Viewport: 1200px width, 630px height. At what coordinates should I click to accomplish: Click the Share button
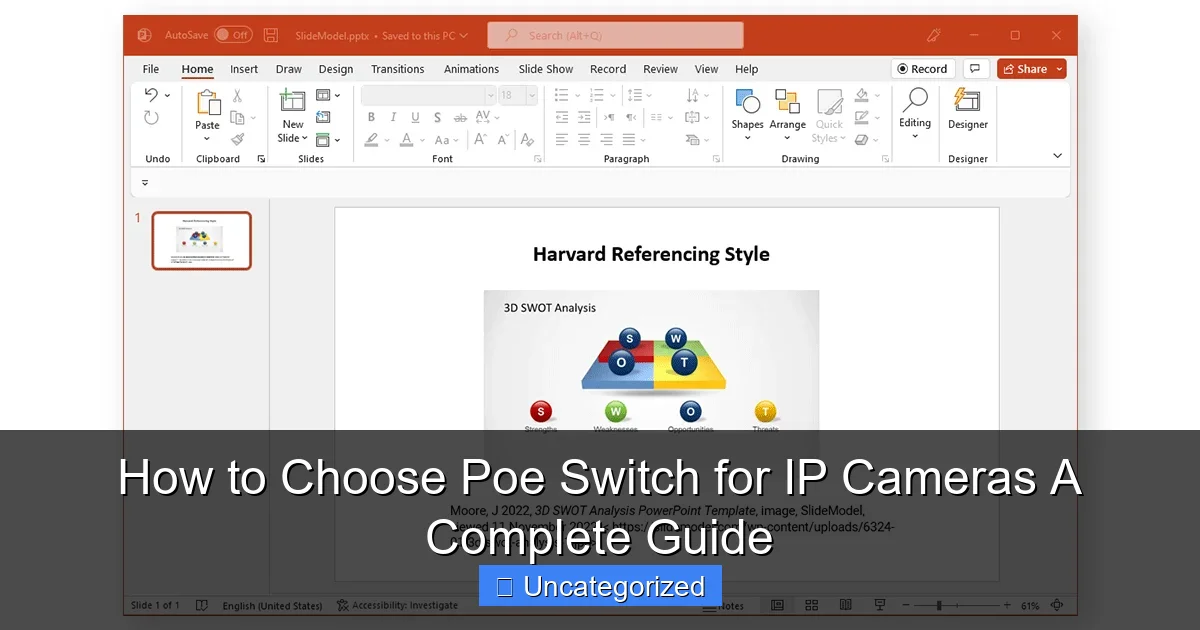coord(1031,68)
